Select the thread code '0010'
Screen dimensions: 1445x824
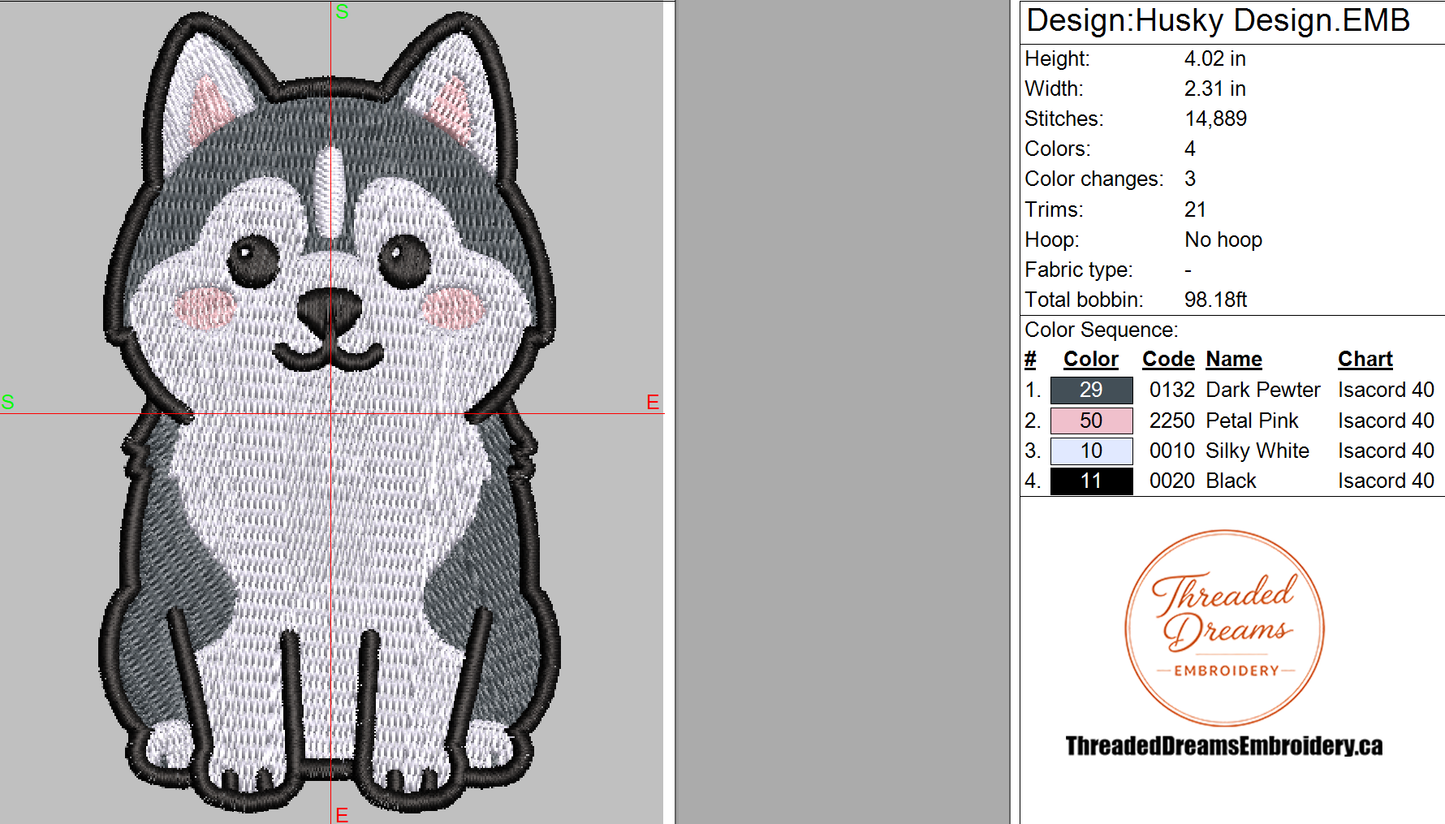(1172, 451)
